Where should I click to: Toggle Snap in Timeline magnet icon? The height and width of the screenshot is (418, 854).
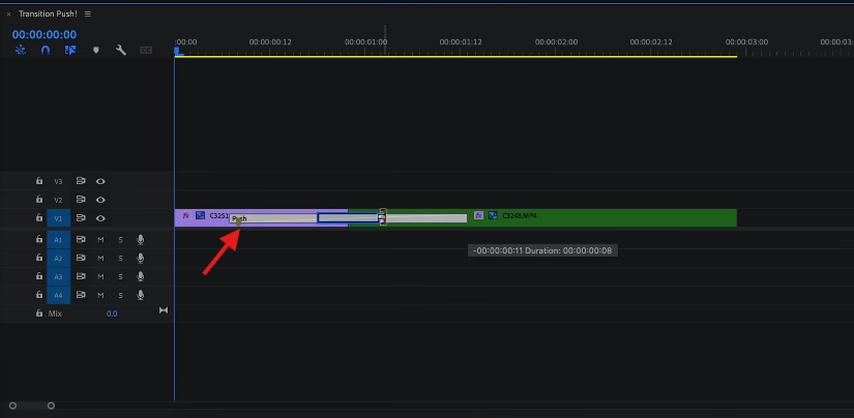coord(46,50)
